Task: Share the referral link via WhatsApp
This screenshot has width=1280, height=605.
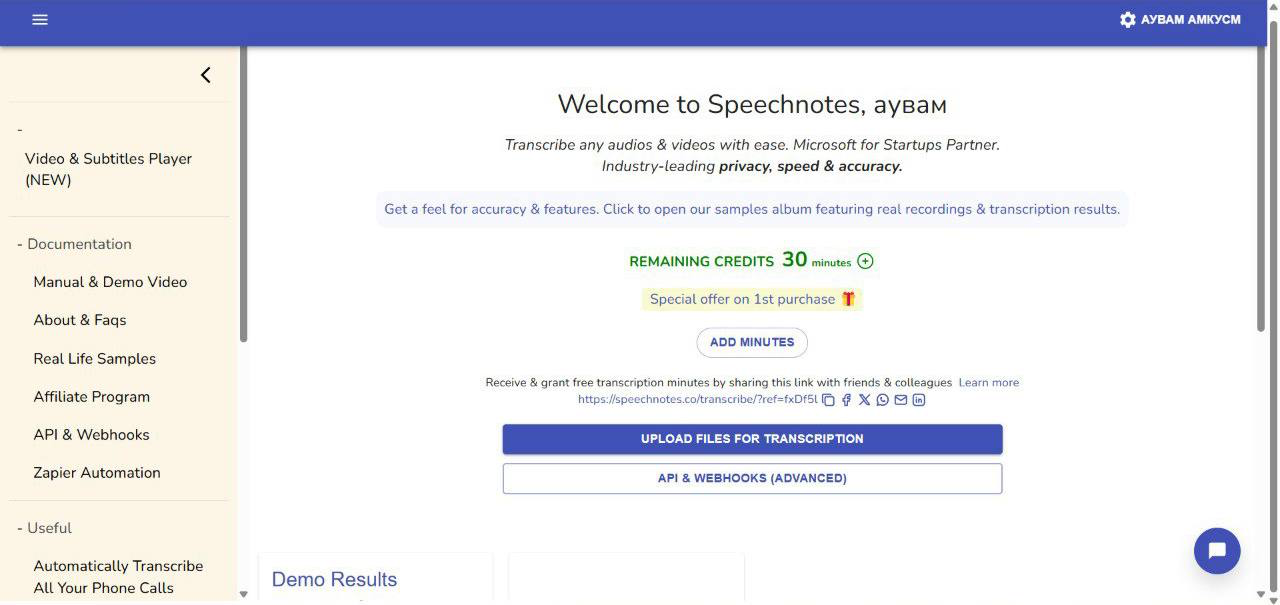Action: [x=882, y=400]
